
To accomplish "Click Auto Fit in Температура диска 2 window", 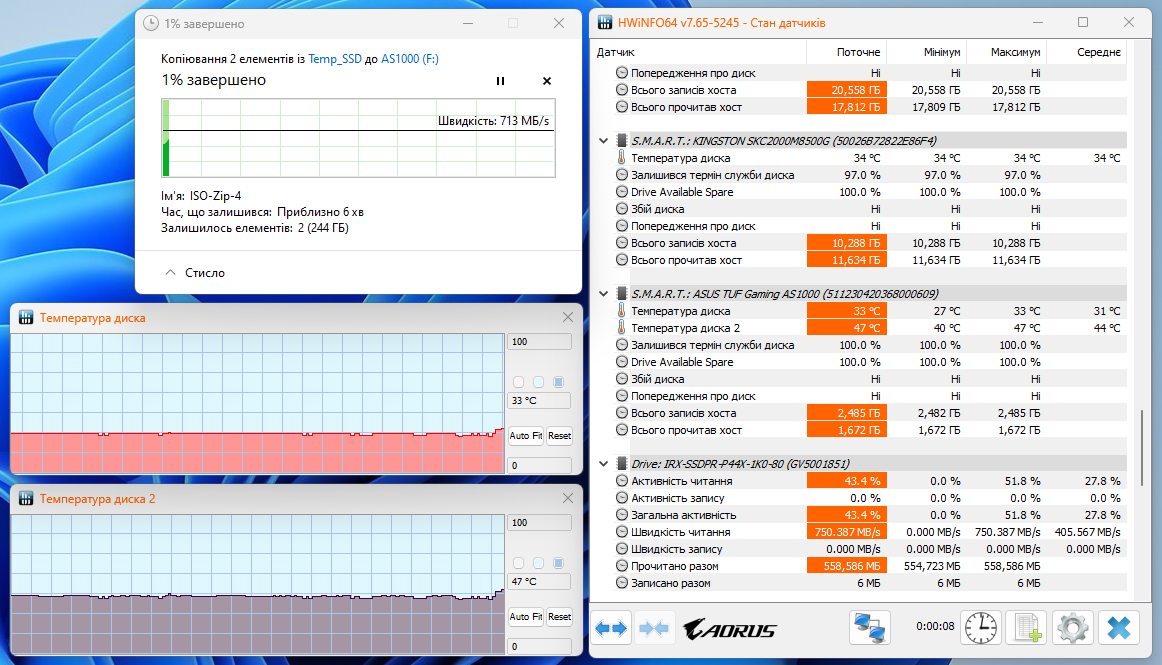I will 525,617.
